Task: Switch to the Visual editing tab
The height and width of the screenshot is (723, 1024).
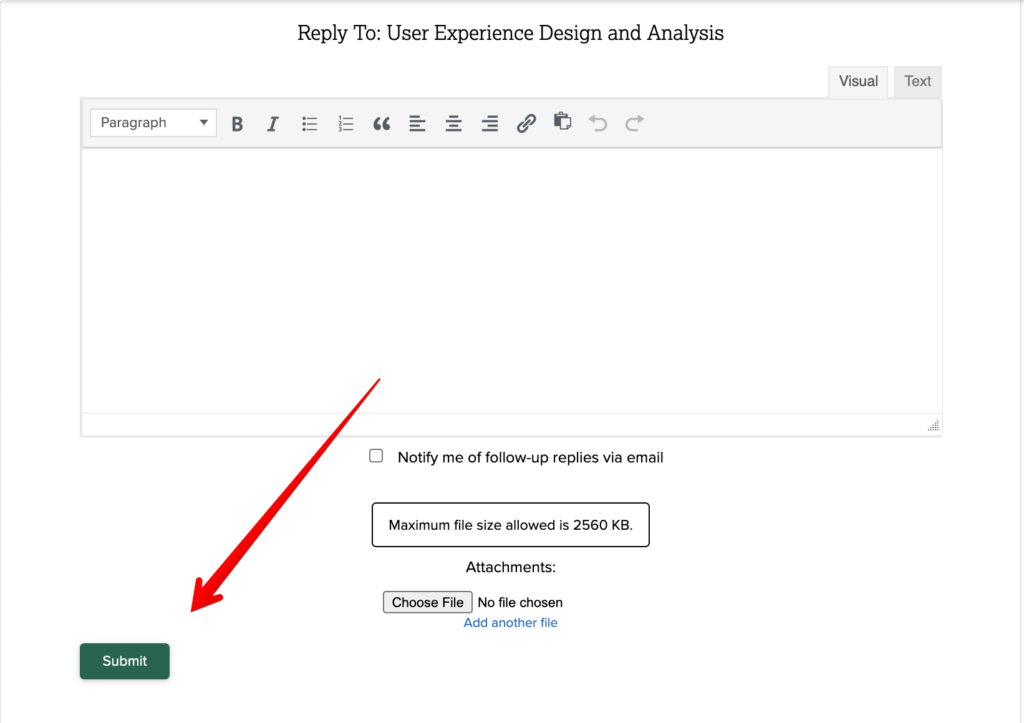Action: click(x=857, y=81)
